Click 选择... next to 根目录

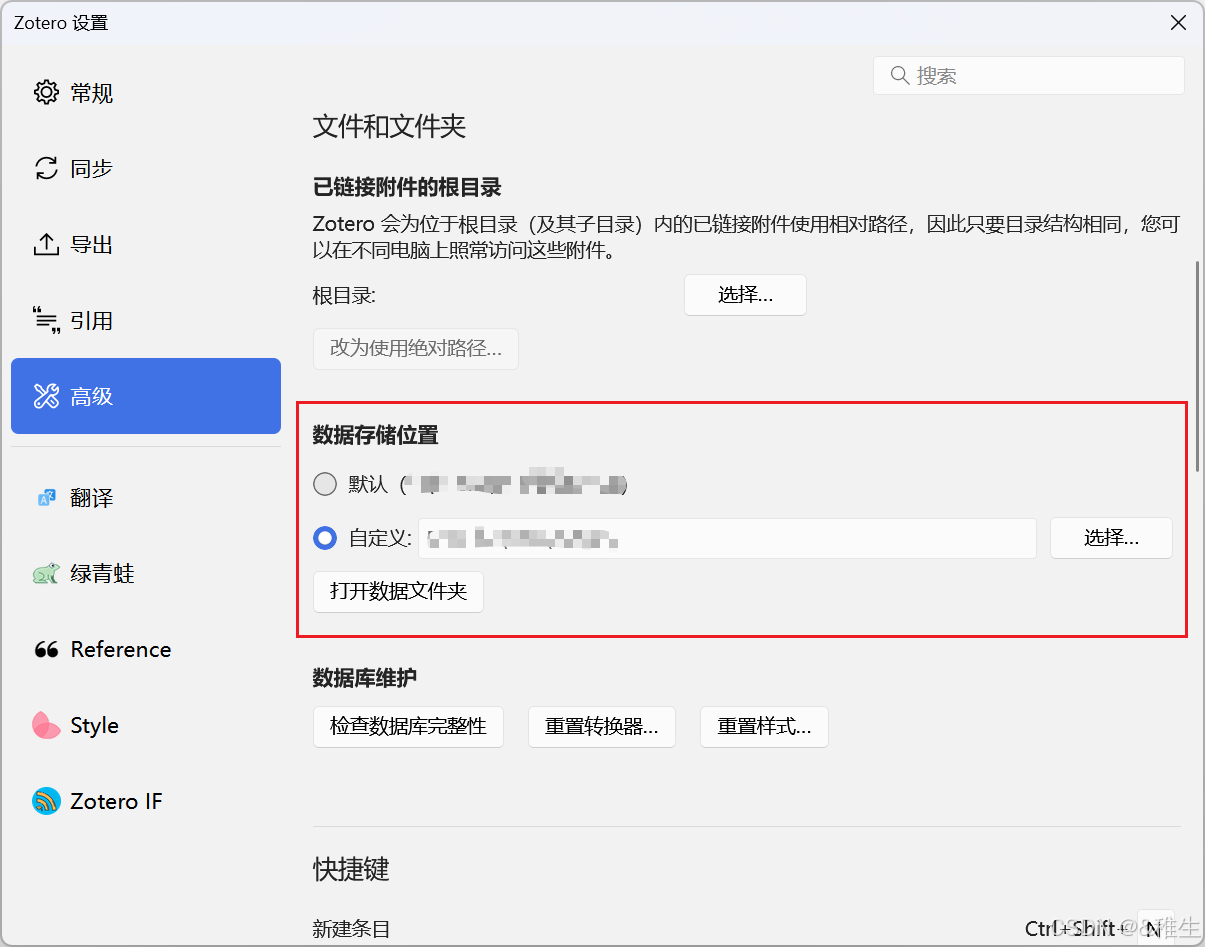(x=745, y=295)
